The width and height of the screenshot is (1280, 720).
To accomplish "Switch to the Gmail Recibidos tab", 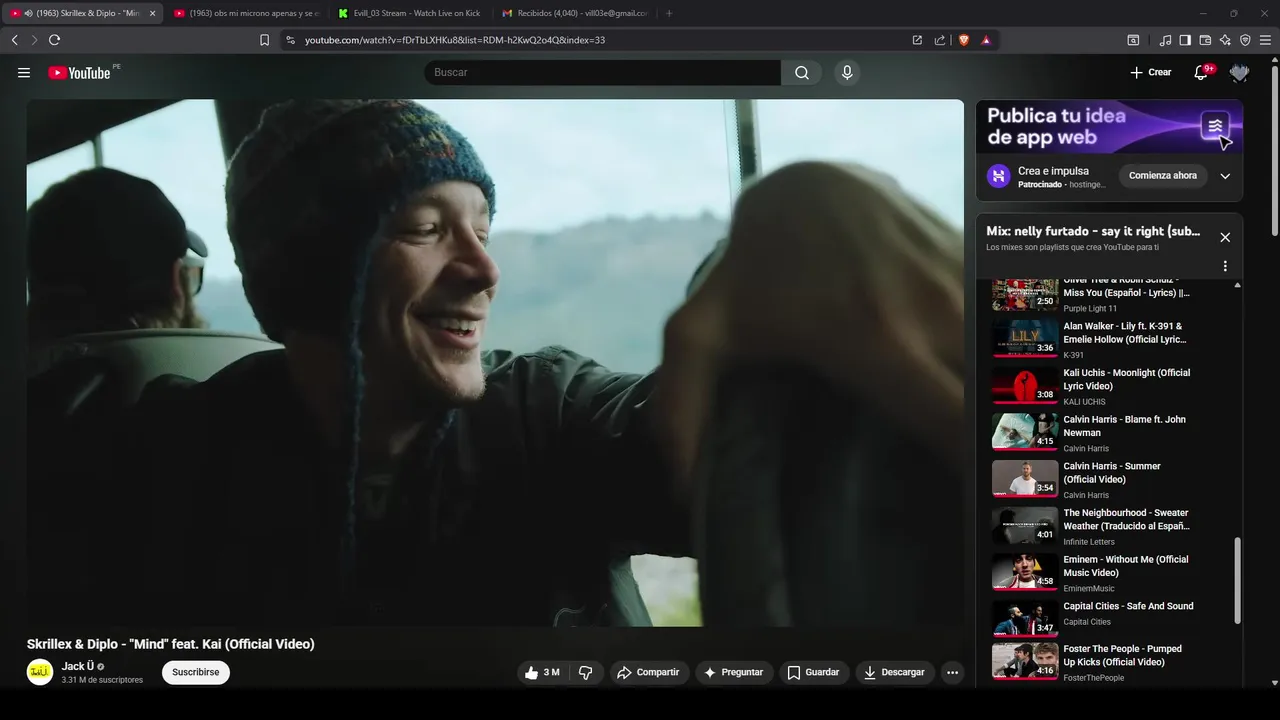I will point(574,13).
